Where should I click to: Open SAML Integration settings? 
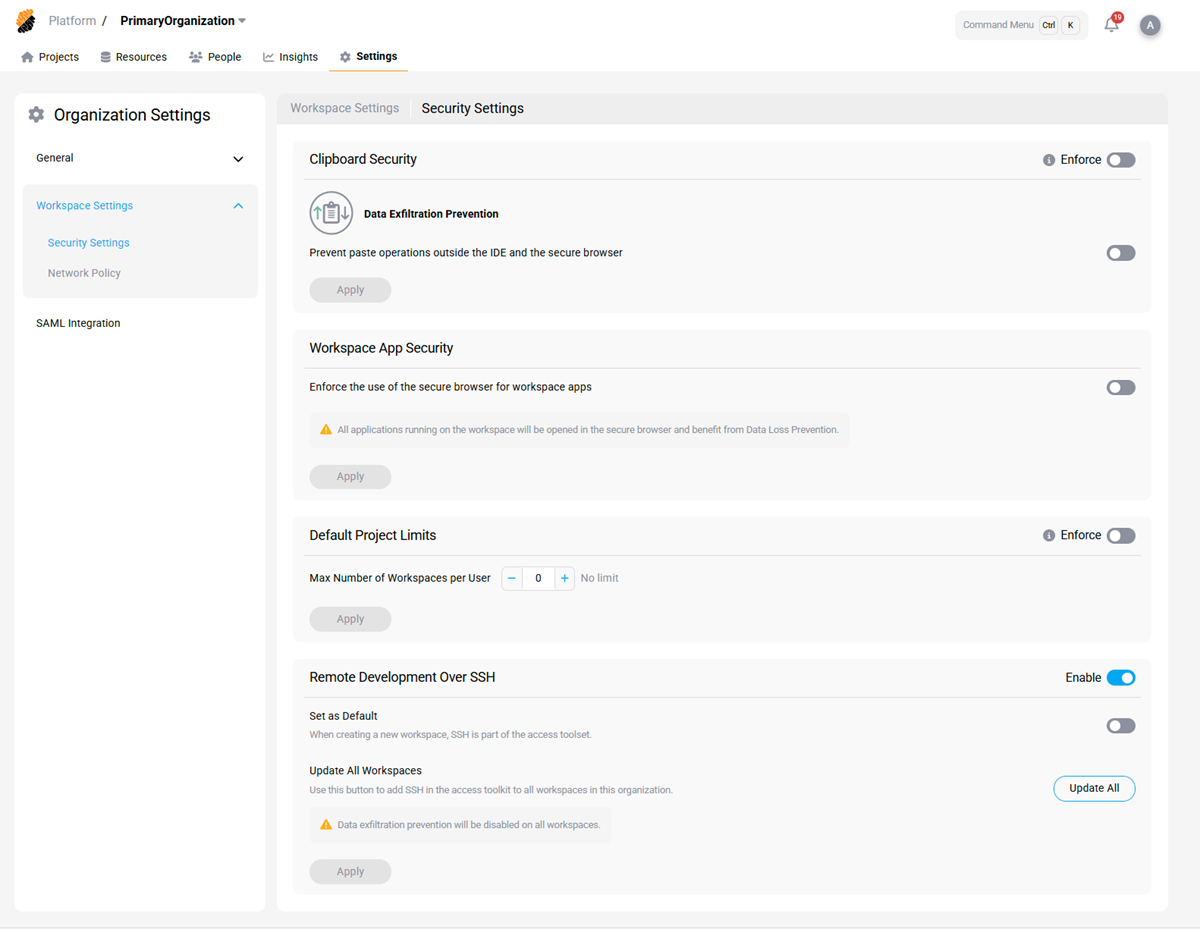coord(78,322)
